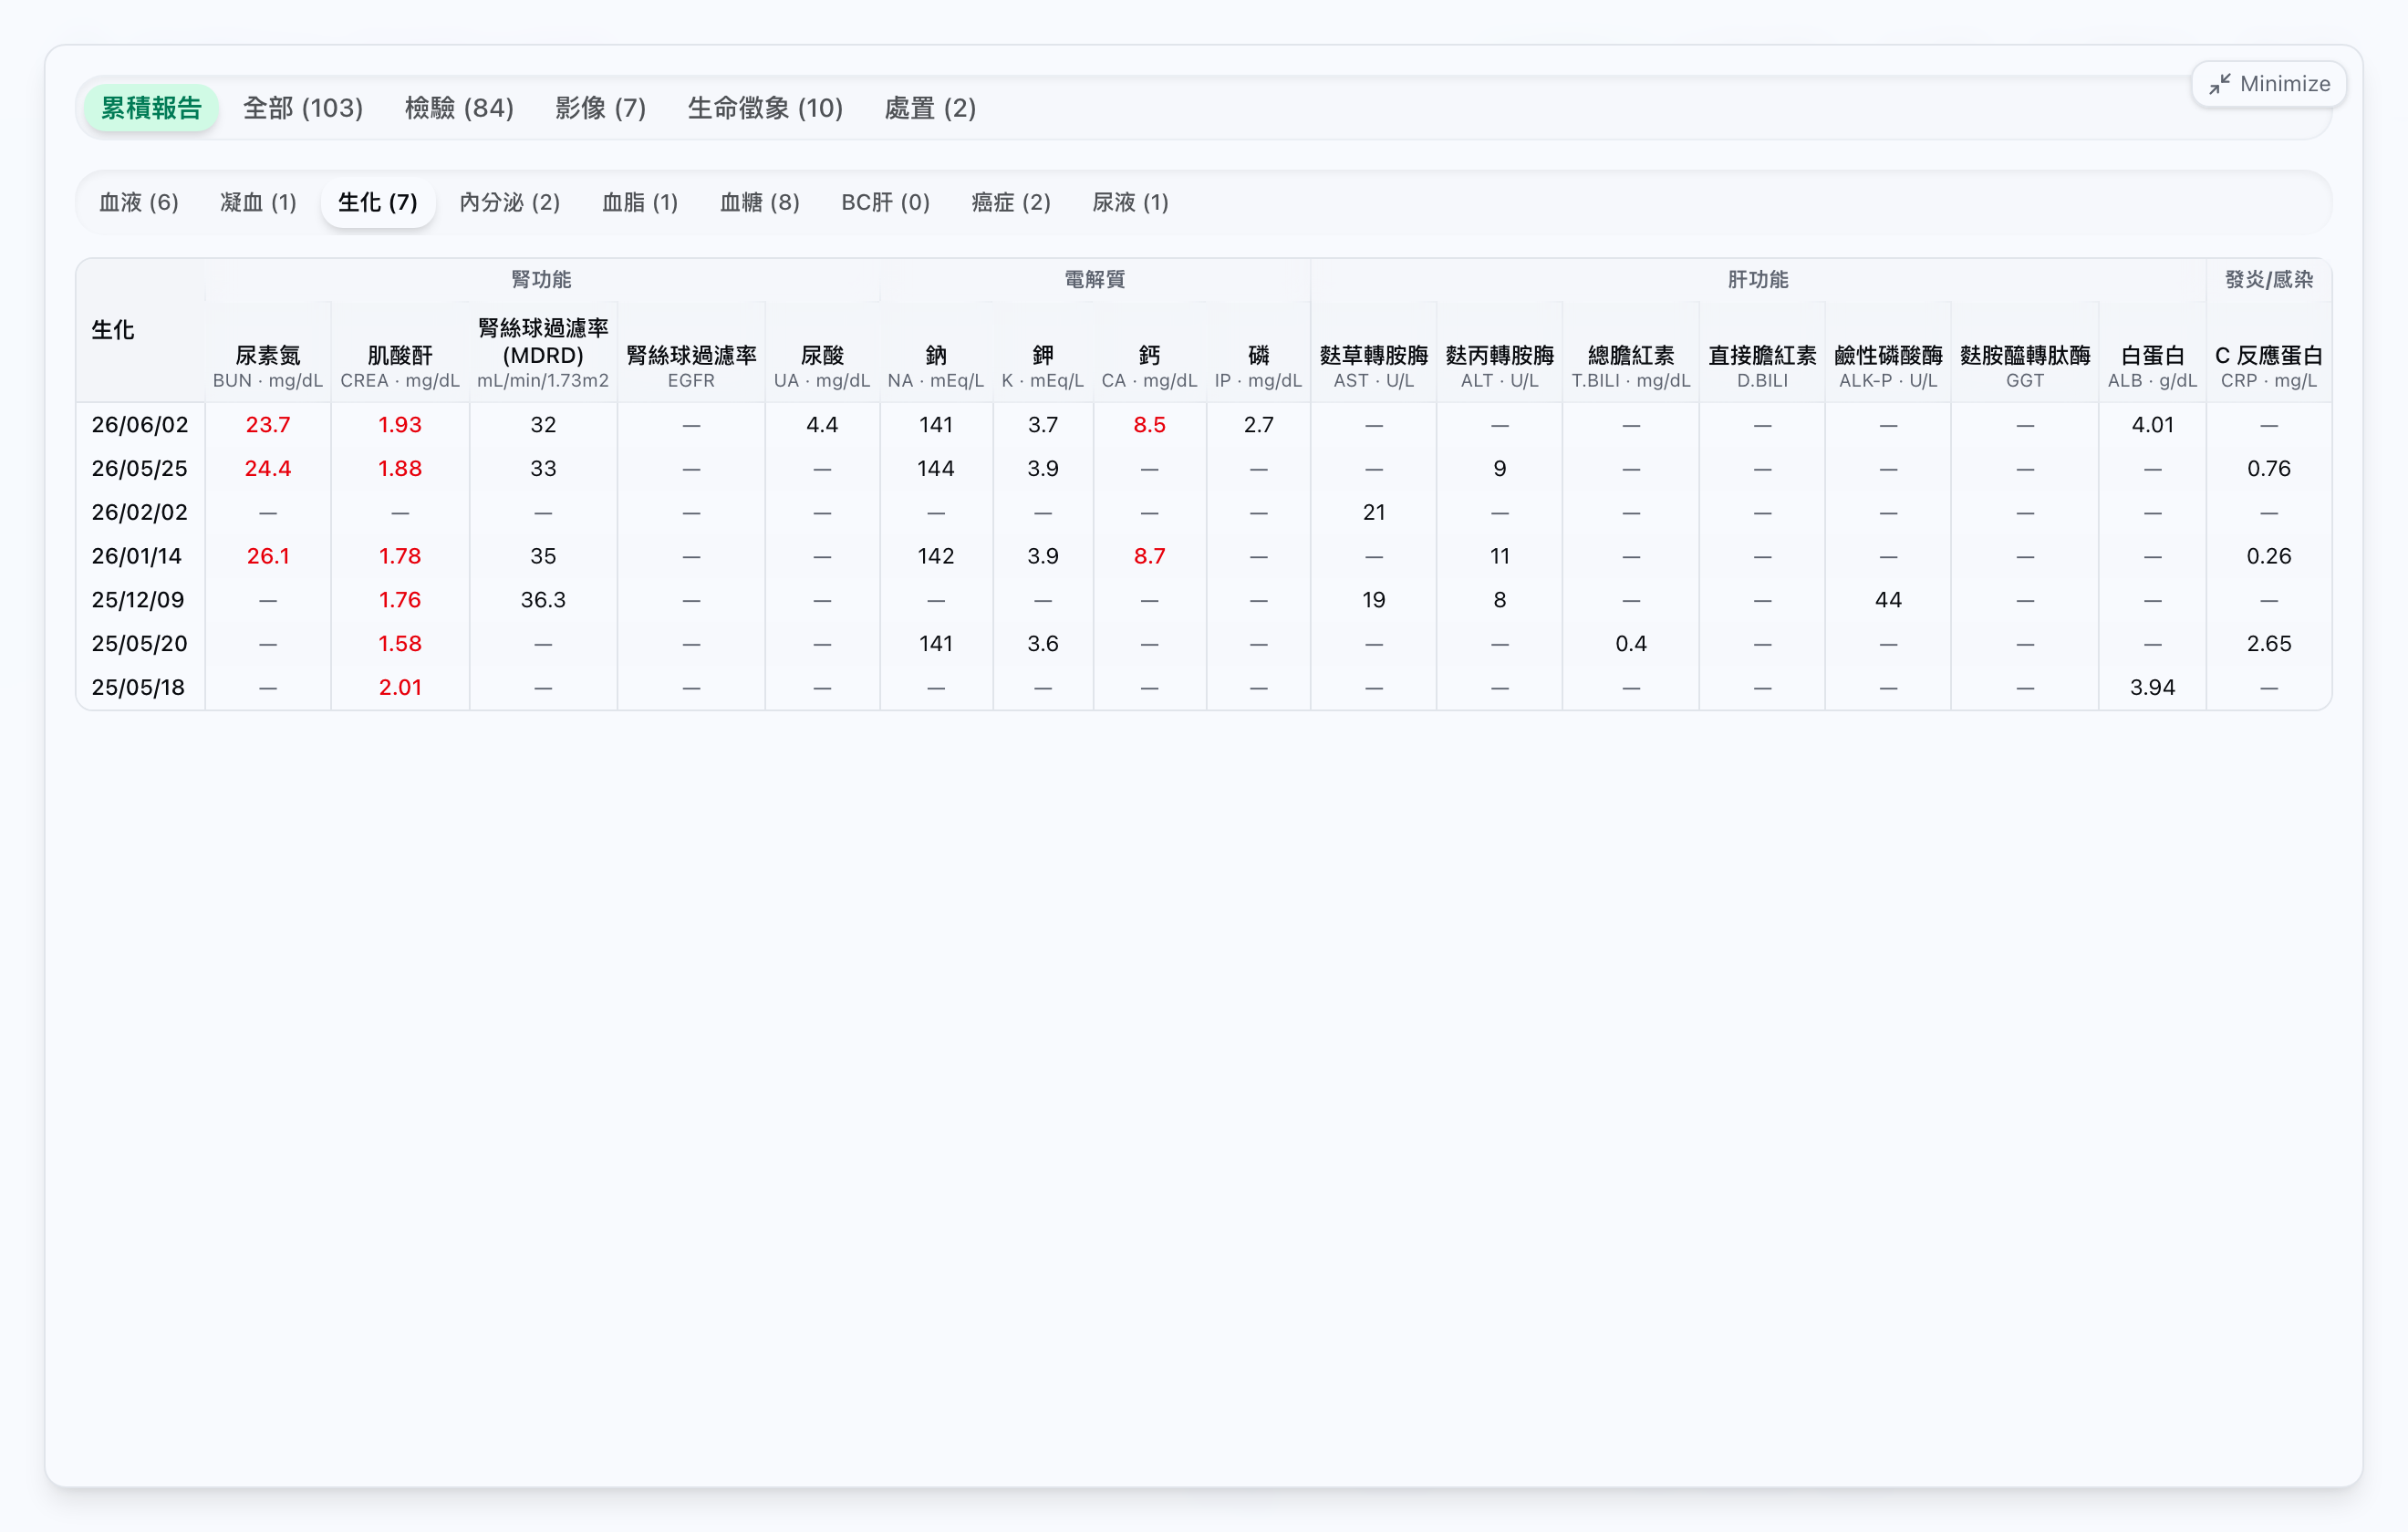
Task: Select the 影像 (7) tab
Action: (x=601, y=108)
